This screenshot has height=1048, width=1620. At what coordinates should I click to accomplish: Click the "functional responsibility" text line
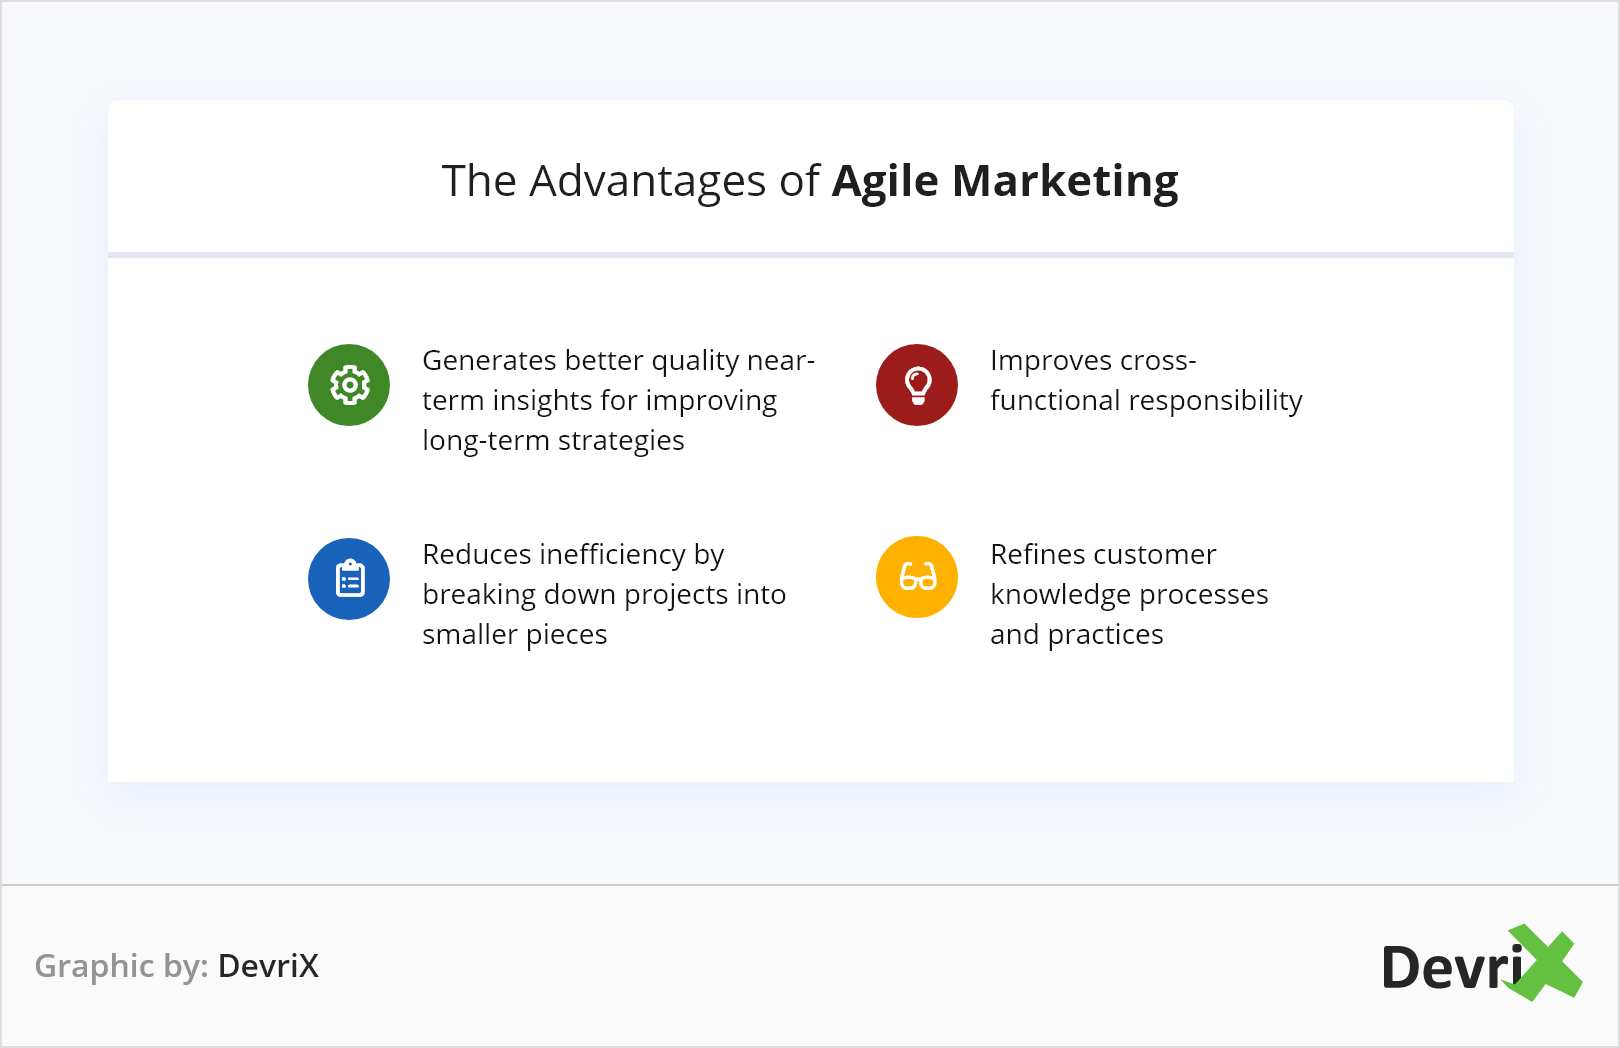click(x=1146, y=400)
